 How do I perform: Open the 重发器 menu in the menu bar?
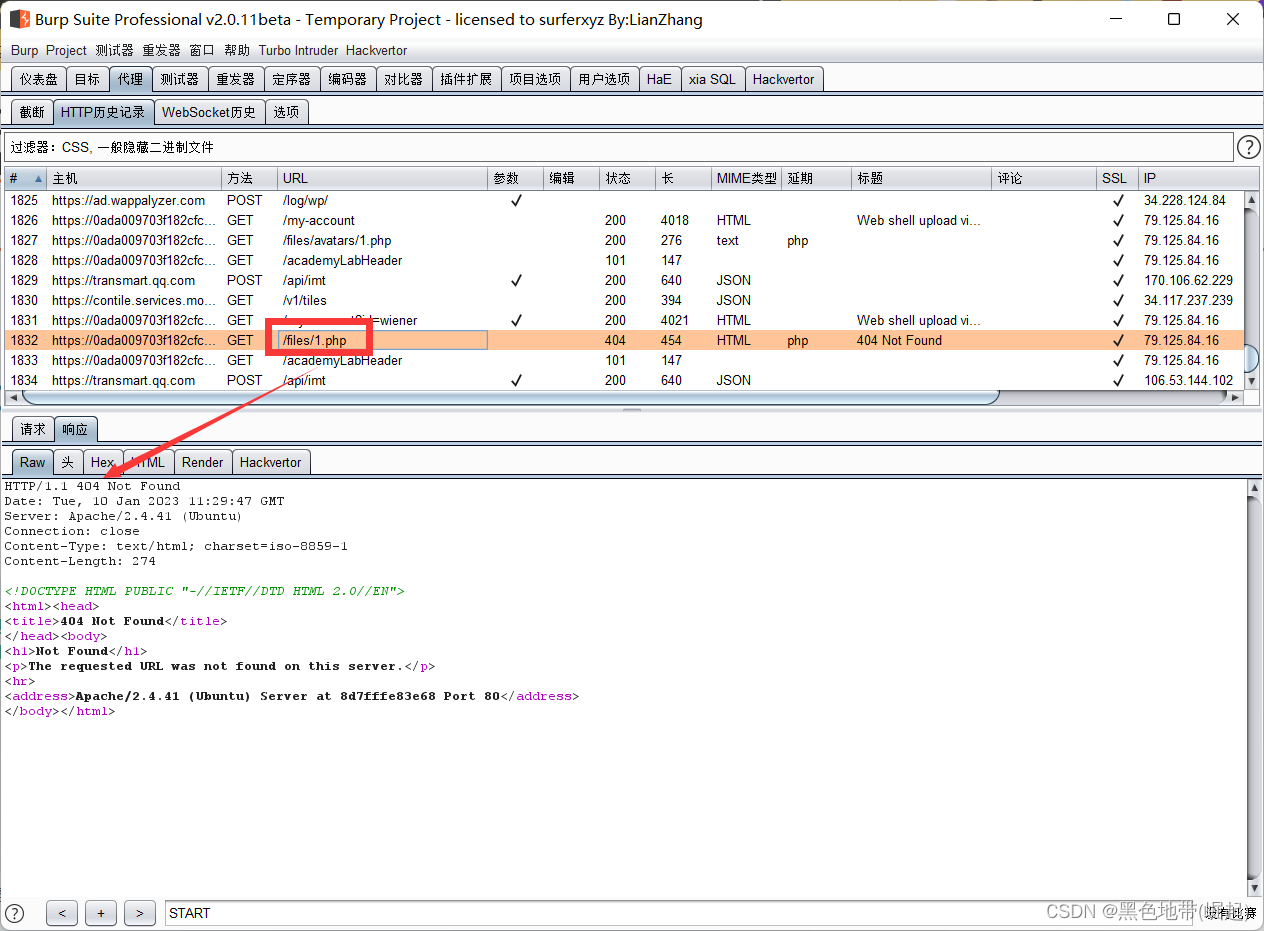tap(161, 50)
